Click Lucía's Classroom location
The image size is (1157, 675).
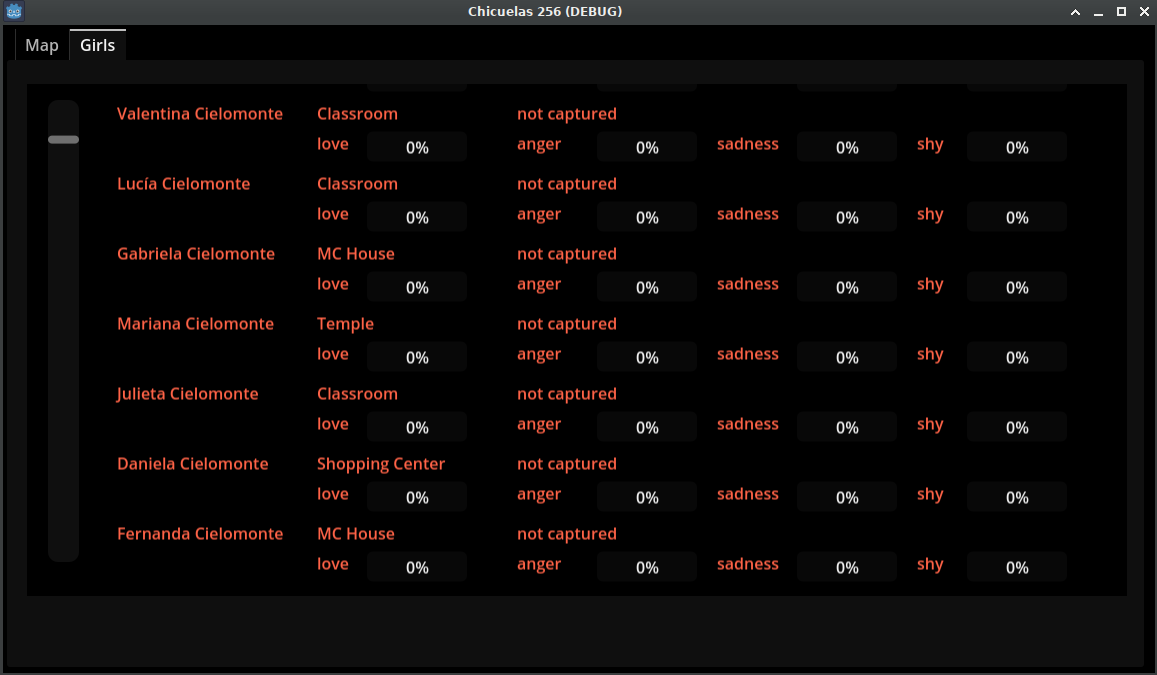tap(357, 184)
